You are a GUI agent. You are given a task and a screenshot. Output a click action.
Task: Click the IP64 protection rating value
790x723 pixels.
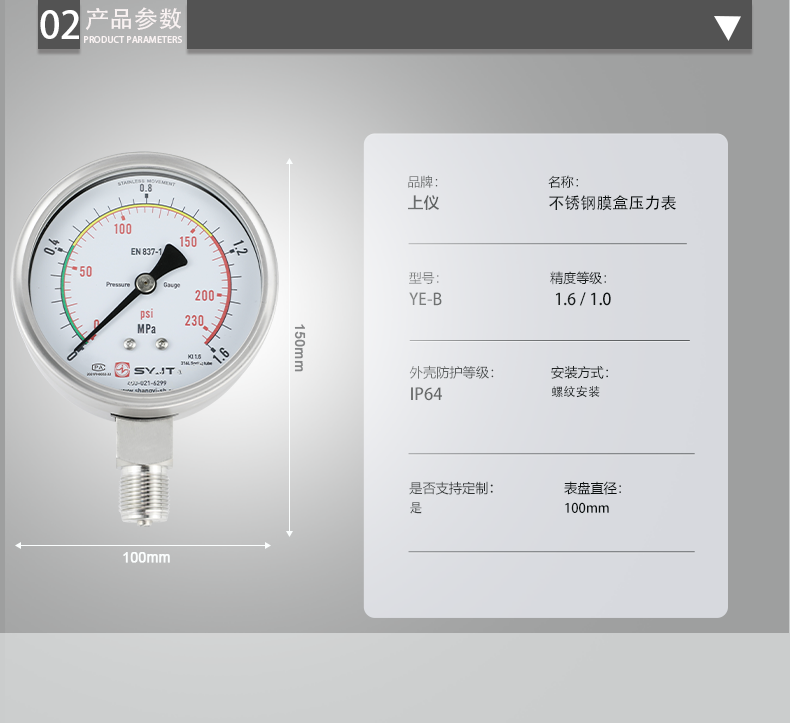[x=425, y=394]
